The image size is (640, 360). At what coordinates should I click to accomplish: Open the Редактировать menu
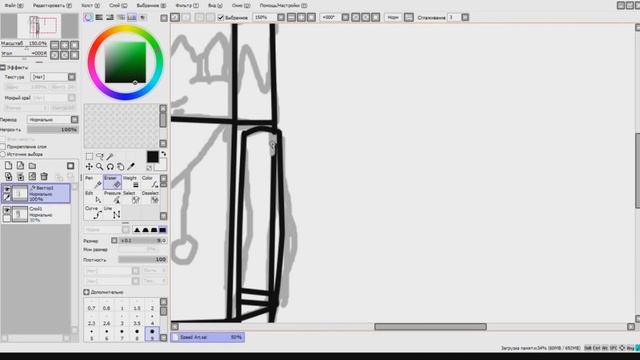pos(52,6)
